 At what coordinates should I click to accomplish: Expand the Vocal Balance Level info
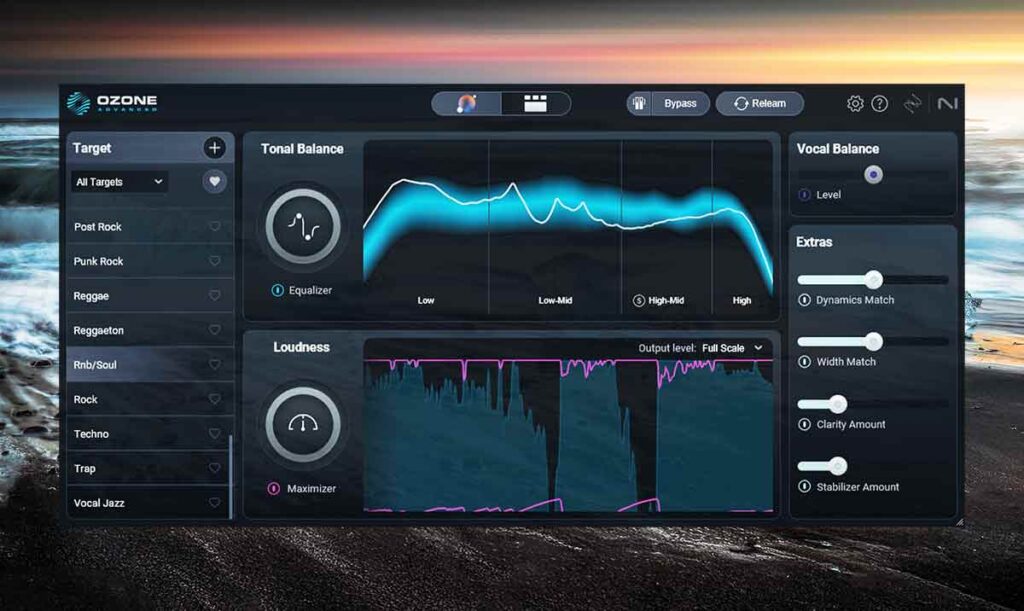tap(805, 195)
